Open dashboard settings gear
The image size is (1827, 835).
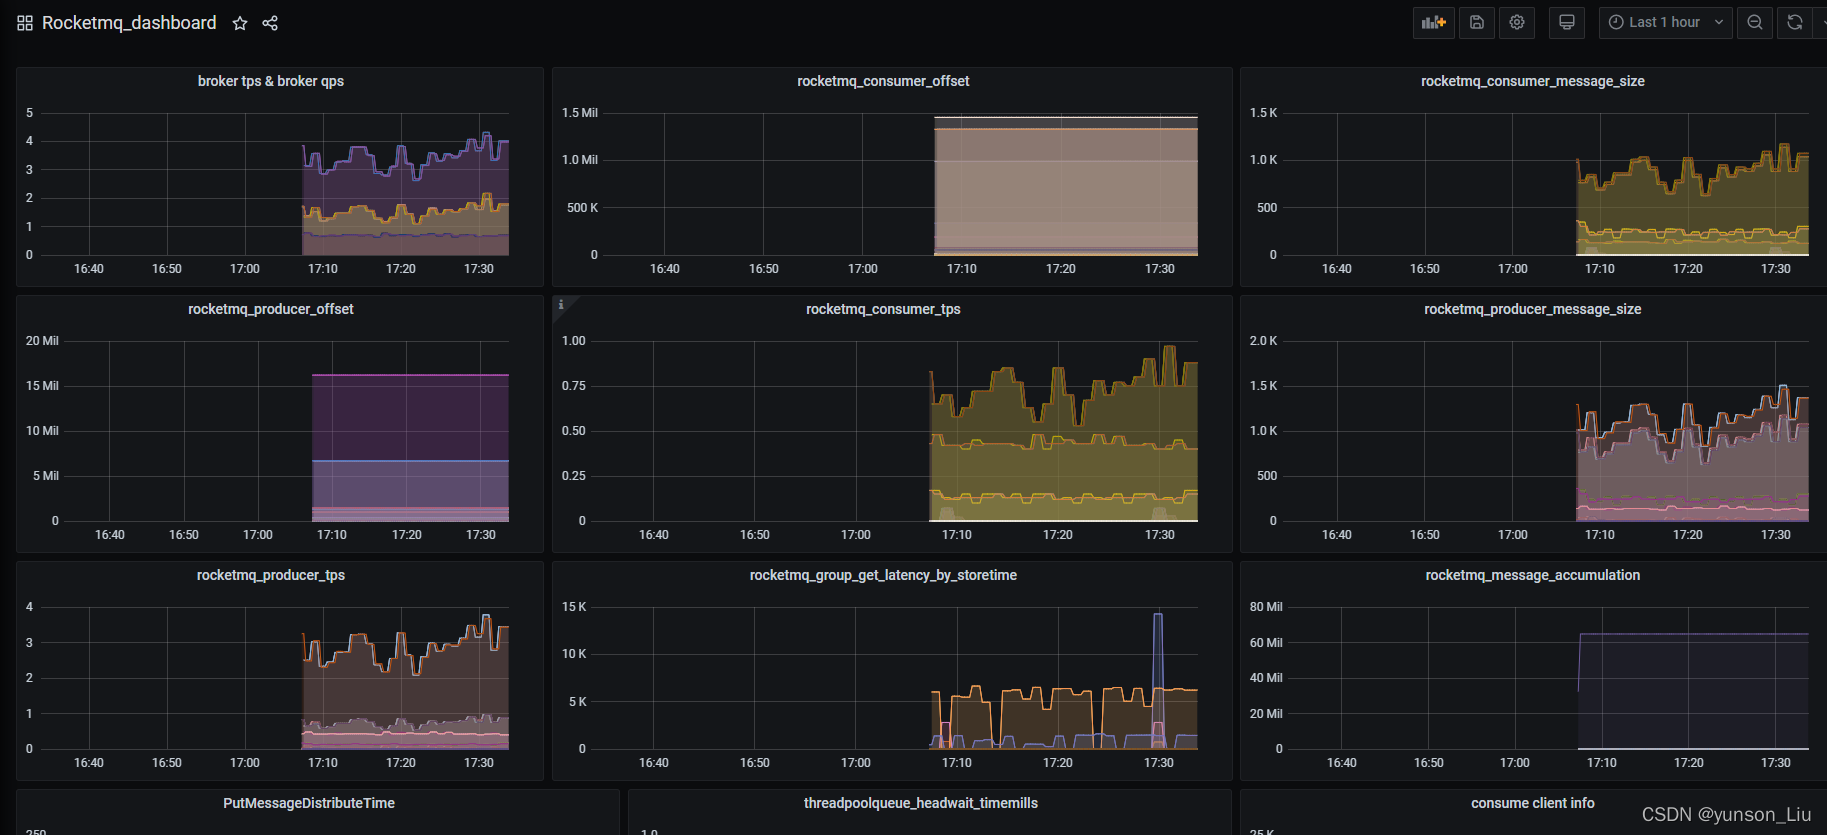[1517, 22]
